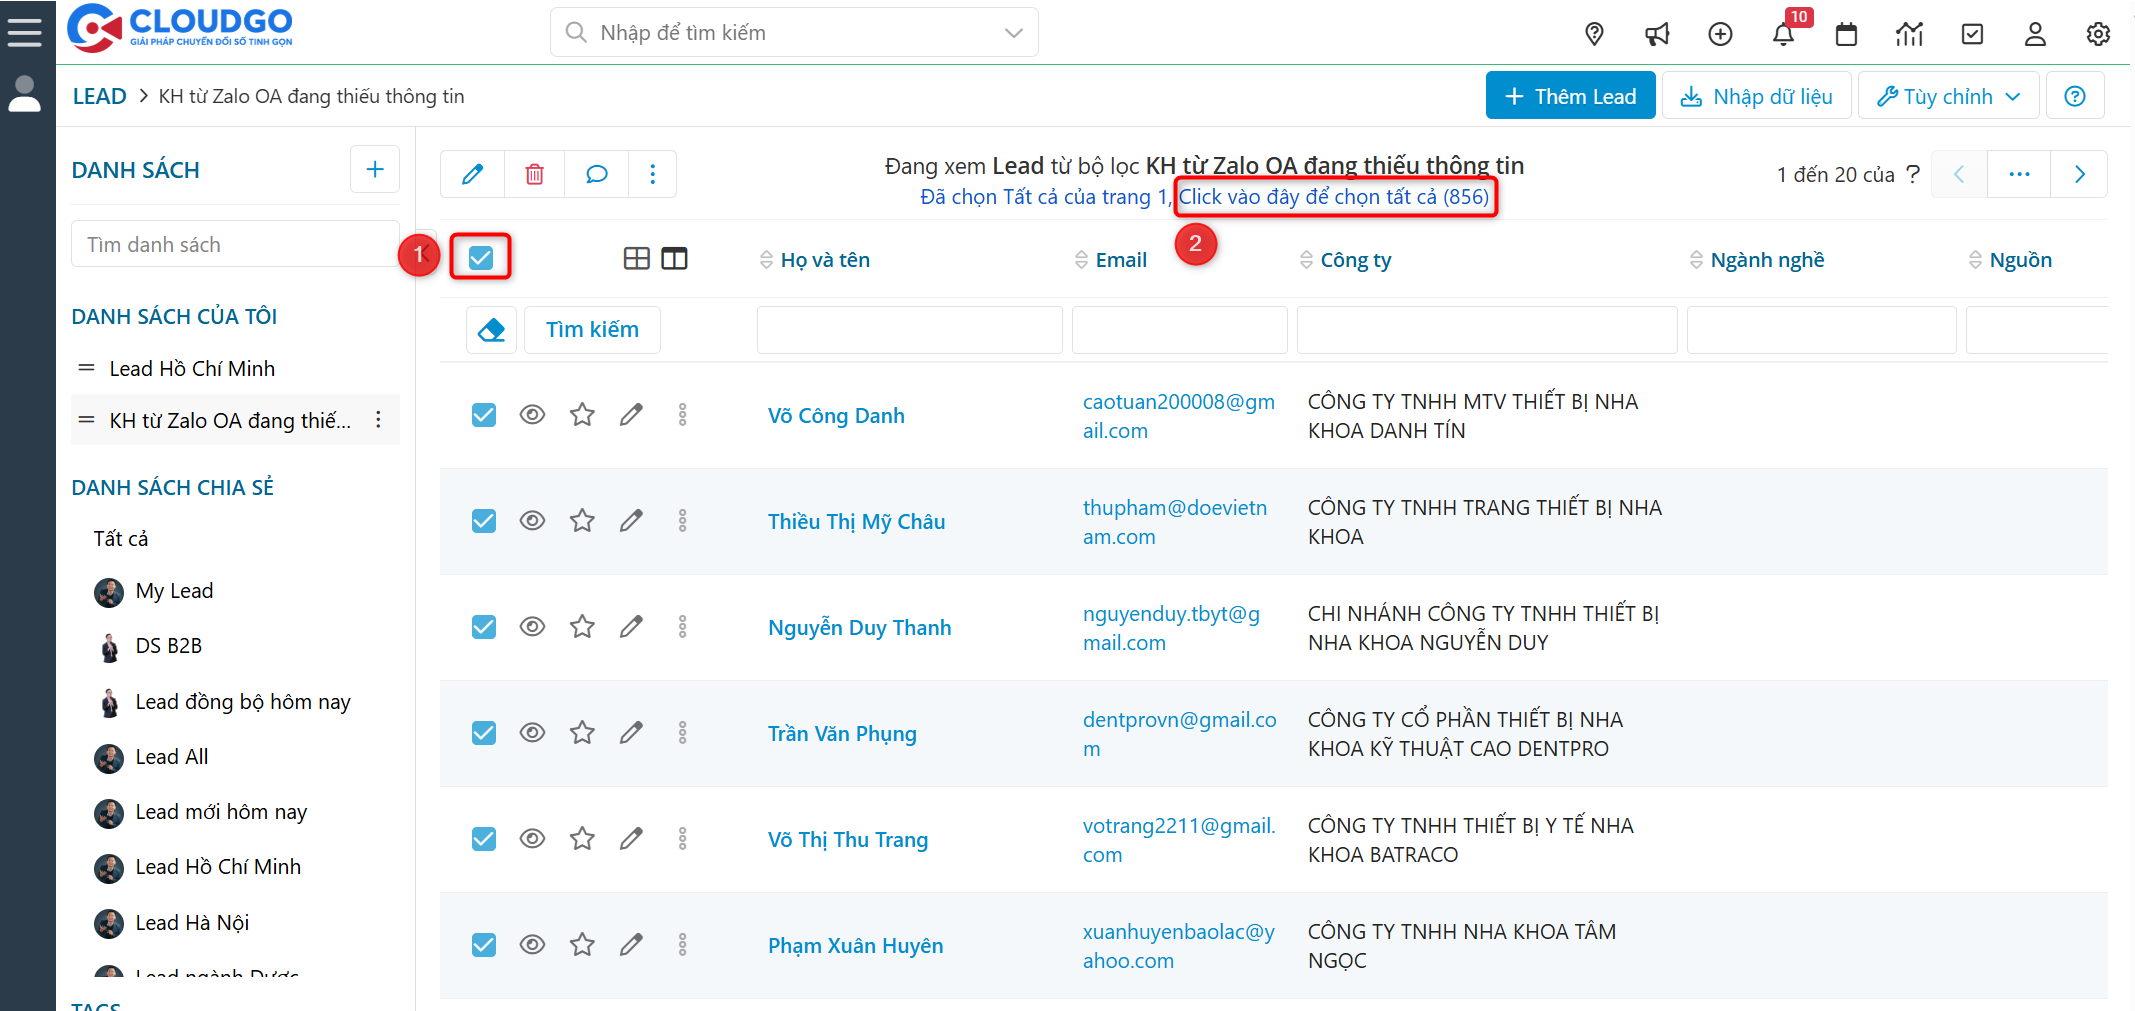Expand the Tùy chỉnh dropdown
Viewport: 2135px width, 1011px height.
pos(1947,96)
